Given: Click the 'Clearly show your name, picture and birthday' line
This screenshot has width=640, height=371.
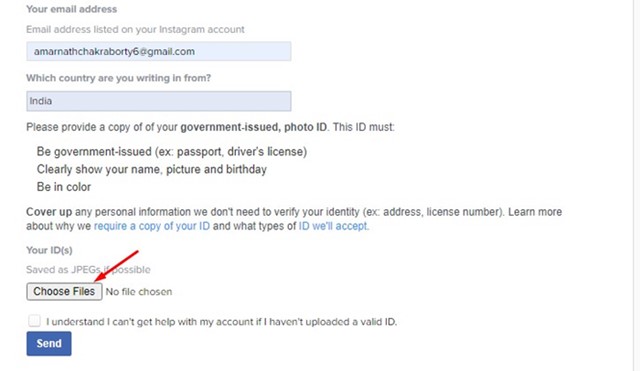Looking at the screenshot, I should 151,169.
